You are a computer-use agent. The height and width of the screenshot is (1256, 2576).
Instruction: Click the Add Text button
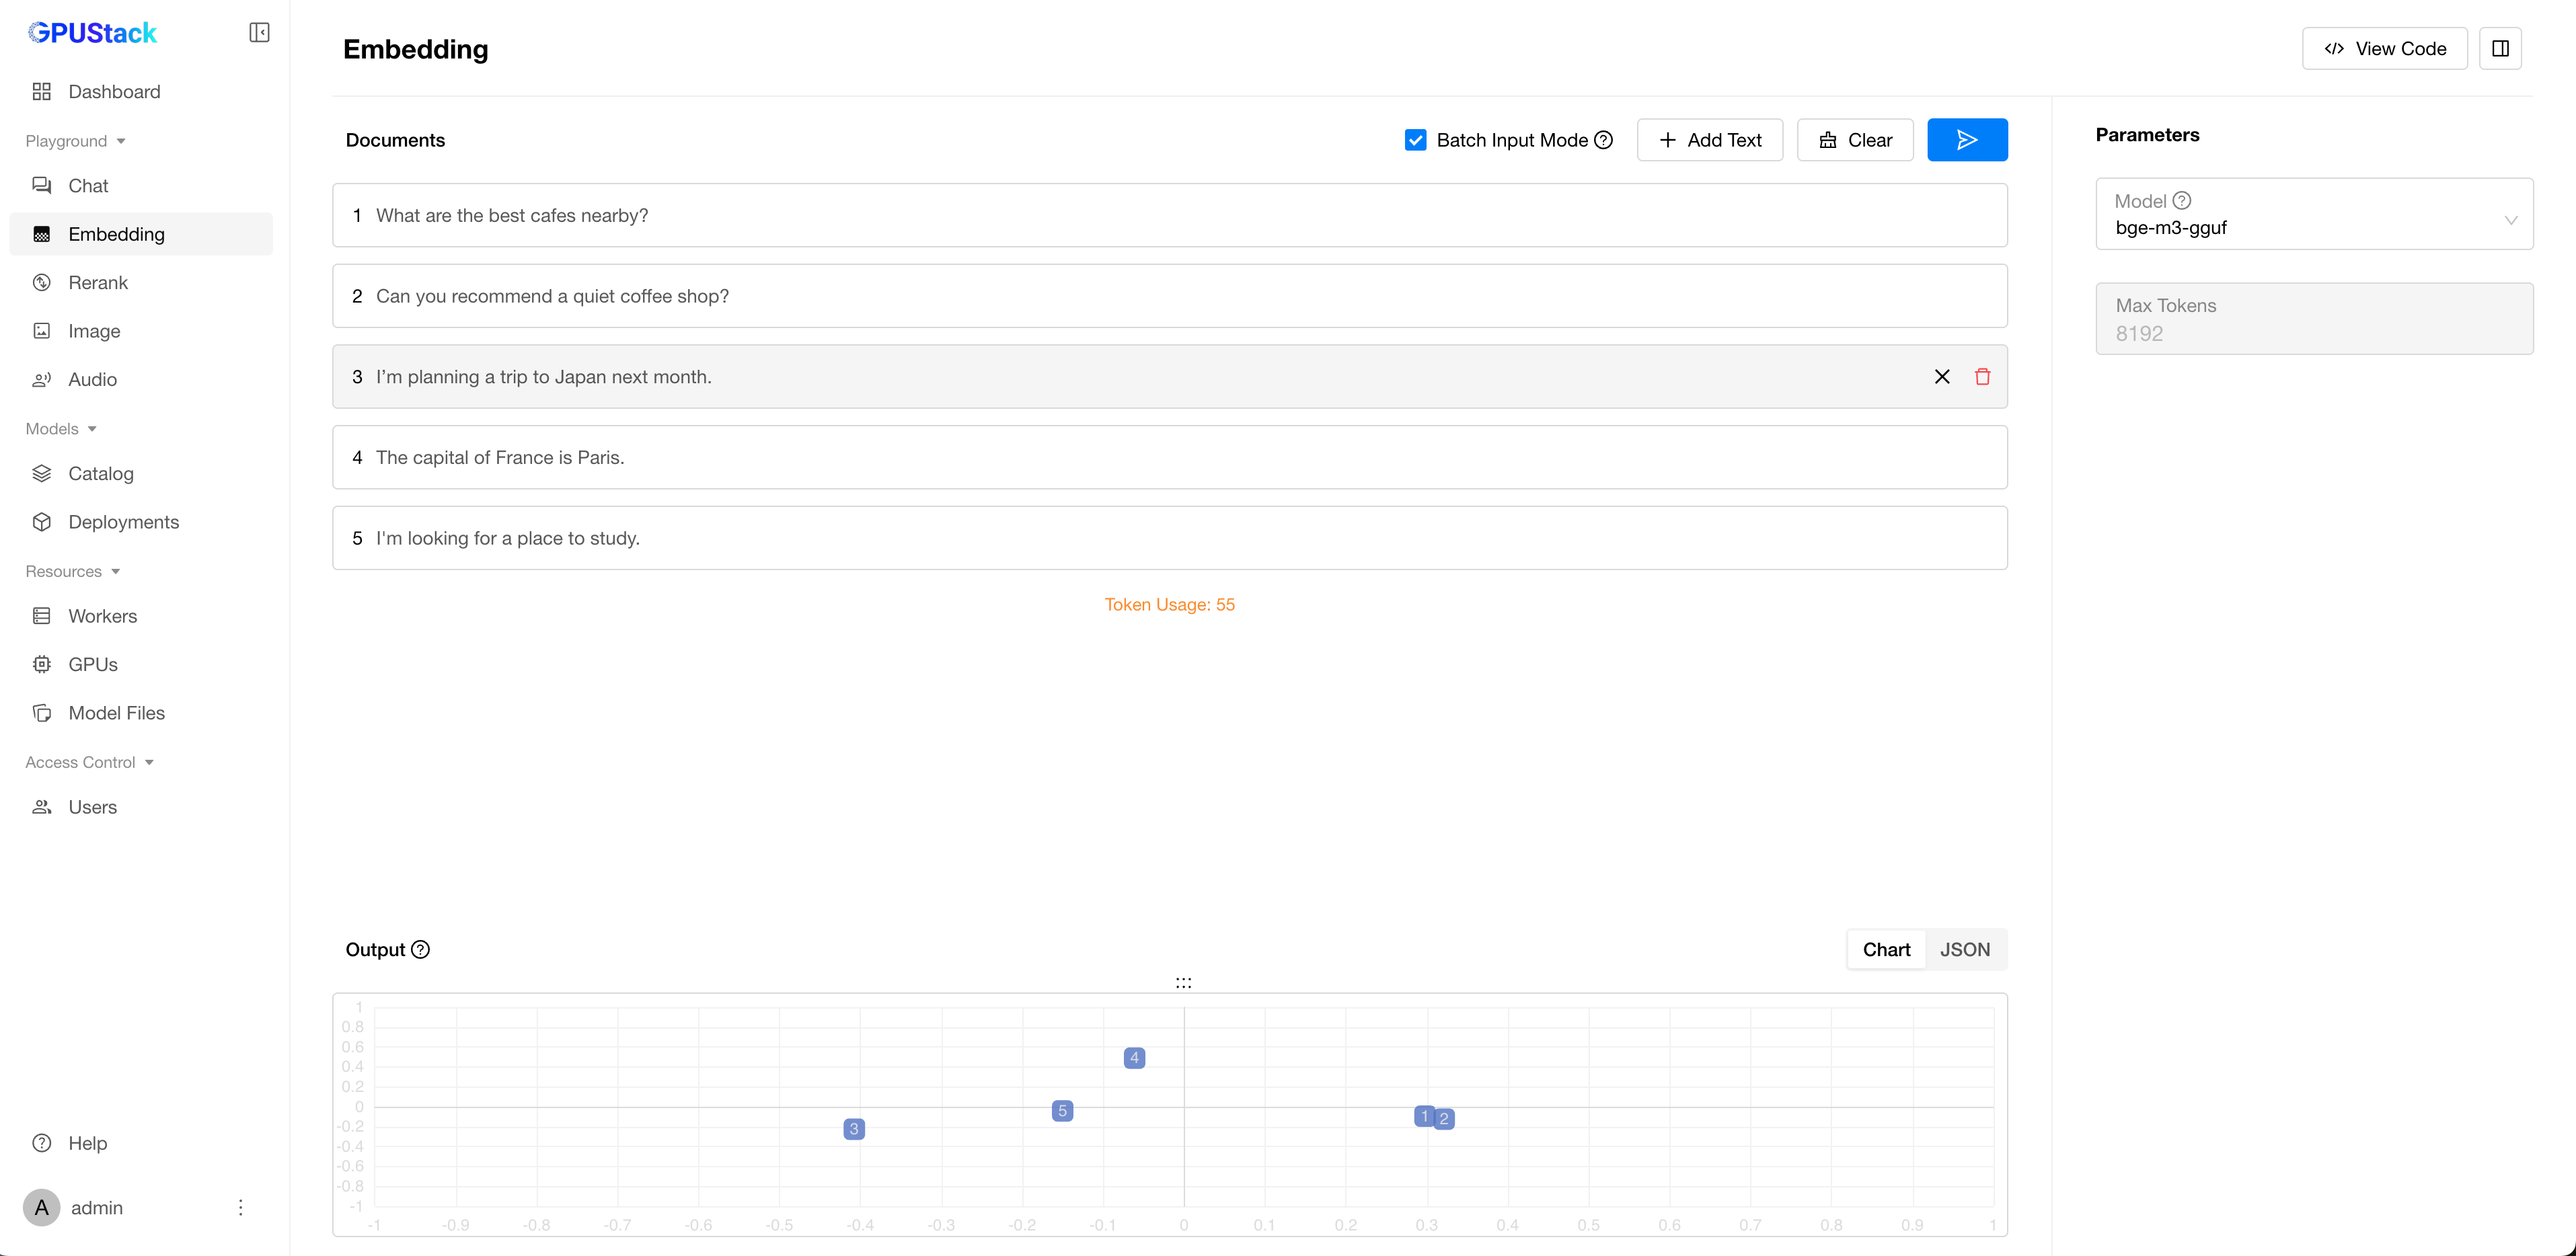tap(1709, 140)
